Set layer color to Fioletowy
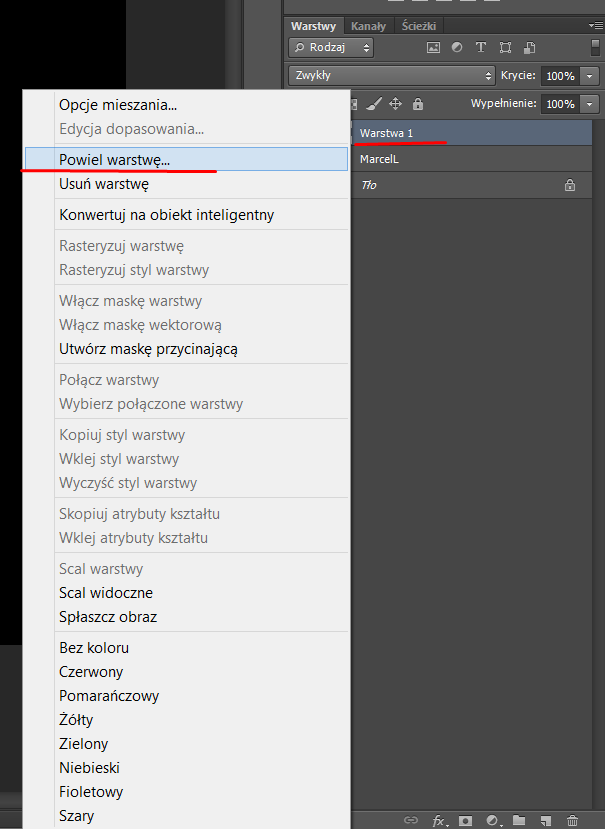Image resolution: width=605 pixels, height=829 pixels. (186, 792)
